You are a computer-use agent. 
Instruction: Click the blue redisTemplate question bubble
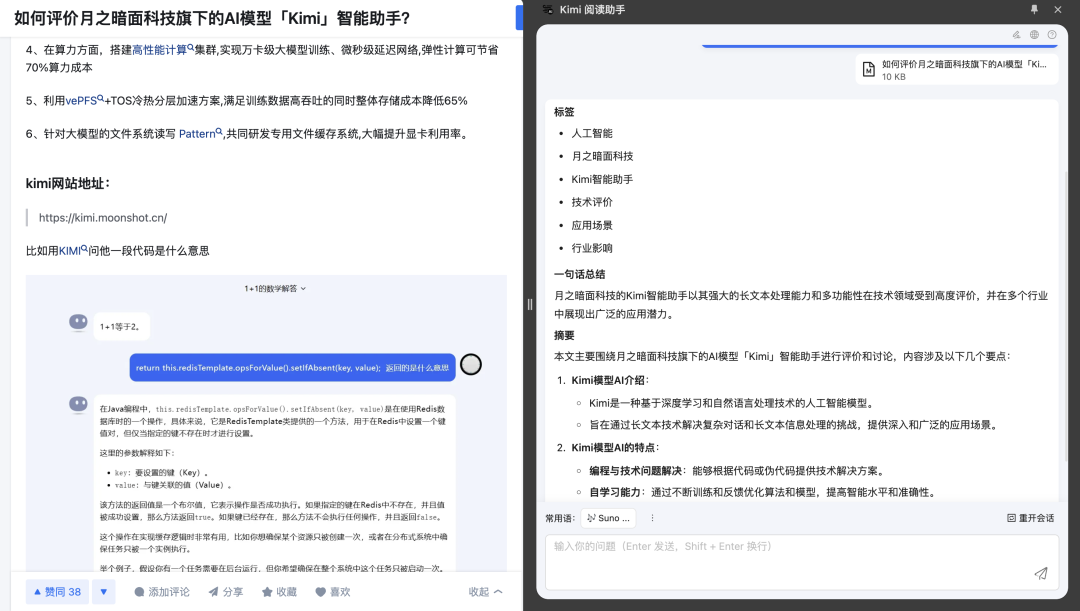[x=293, y=367]
